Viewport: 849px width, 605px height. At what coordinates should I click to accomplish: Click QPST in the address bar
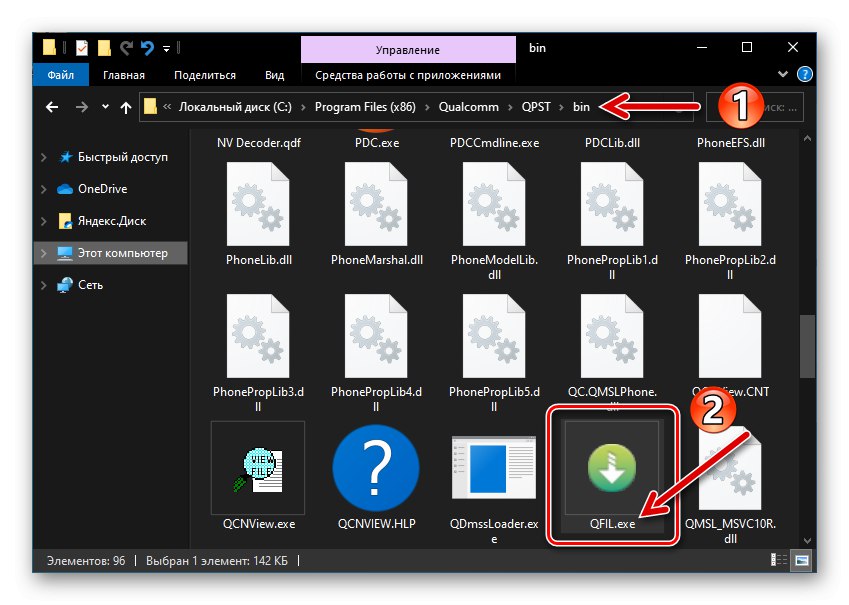click(x=535, y=107)
